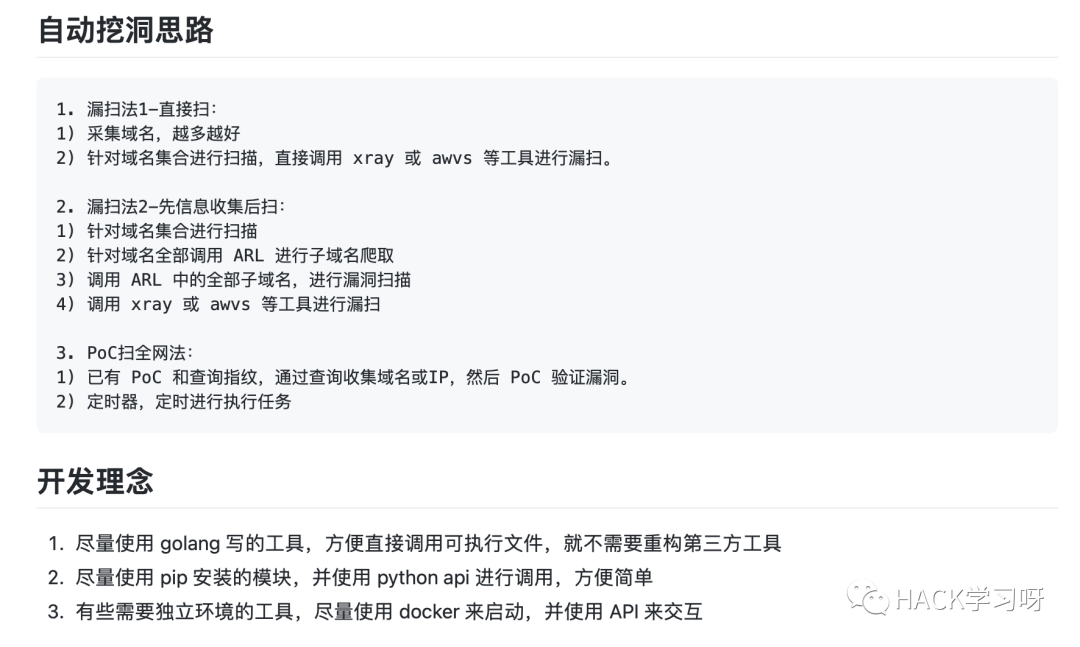Viewport: 1080px width, 647px height.
Task: Click the word docker in the third item
Action: [x=429, y=611]
